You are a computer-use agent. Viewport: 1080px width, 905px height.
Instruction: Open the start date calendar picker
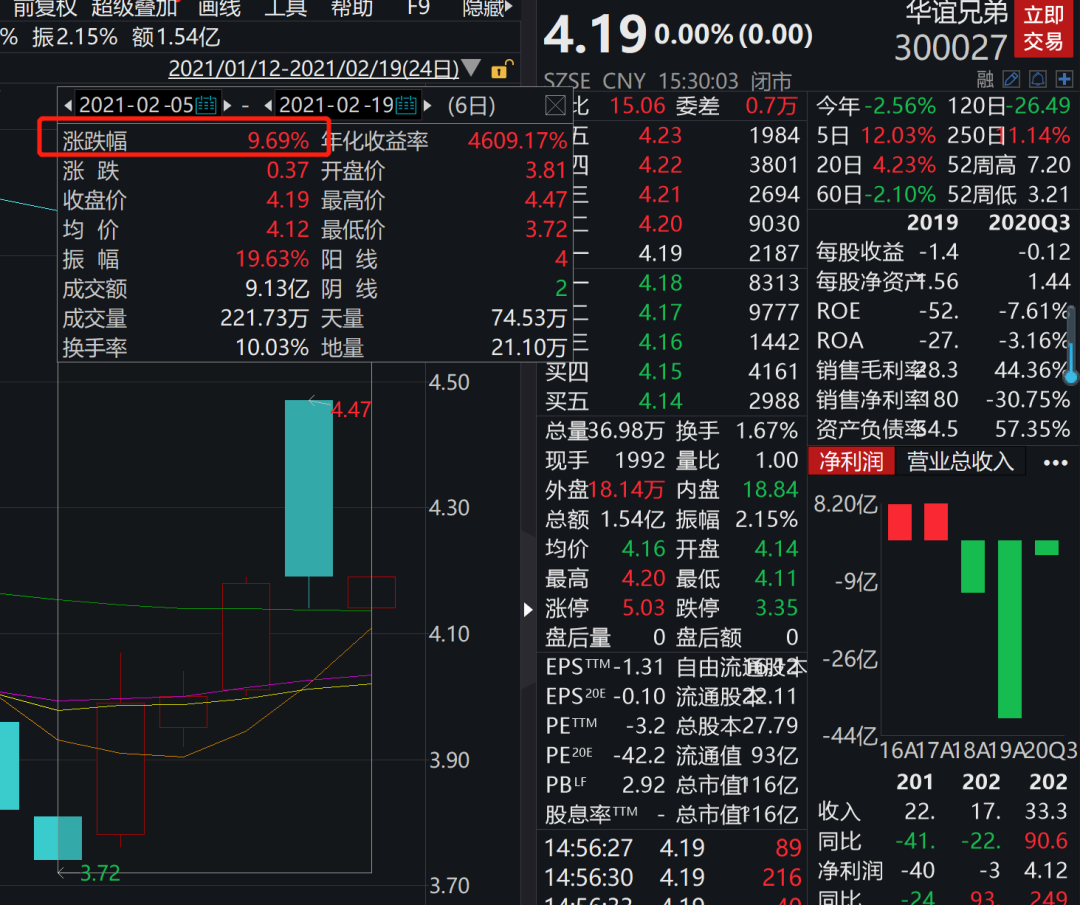point(205,104)
